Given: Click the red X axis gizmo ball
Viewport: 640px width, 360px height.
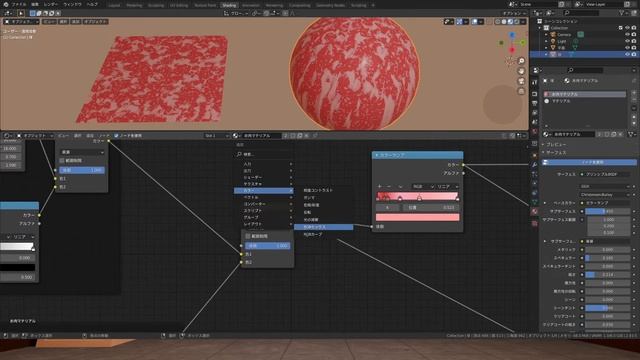Looking at the screenshot, I should pyautogui.click(x=512, y=50).
